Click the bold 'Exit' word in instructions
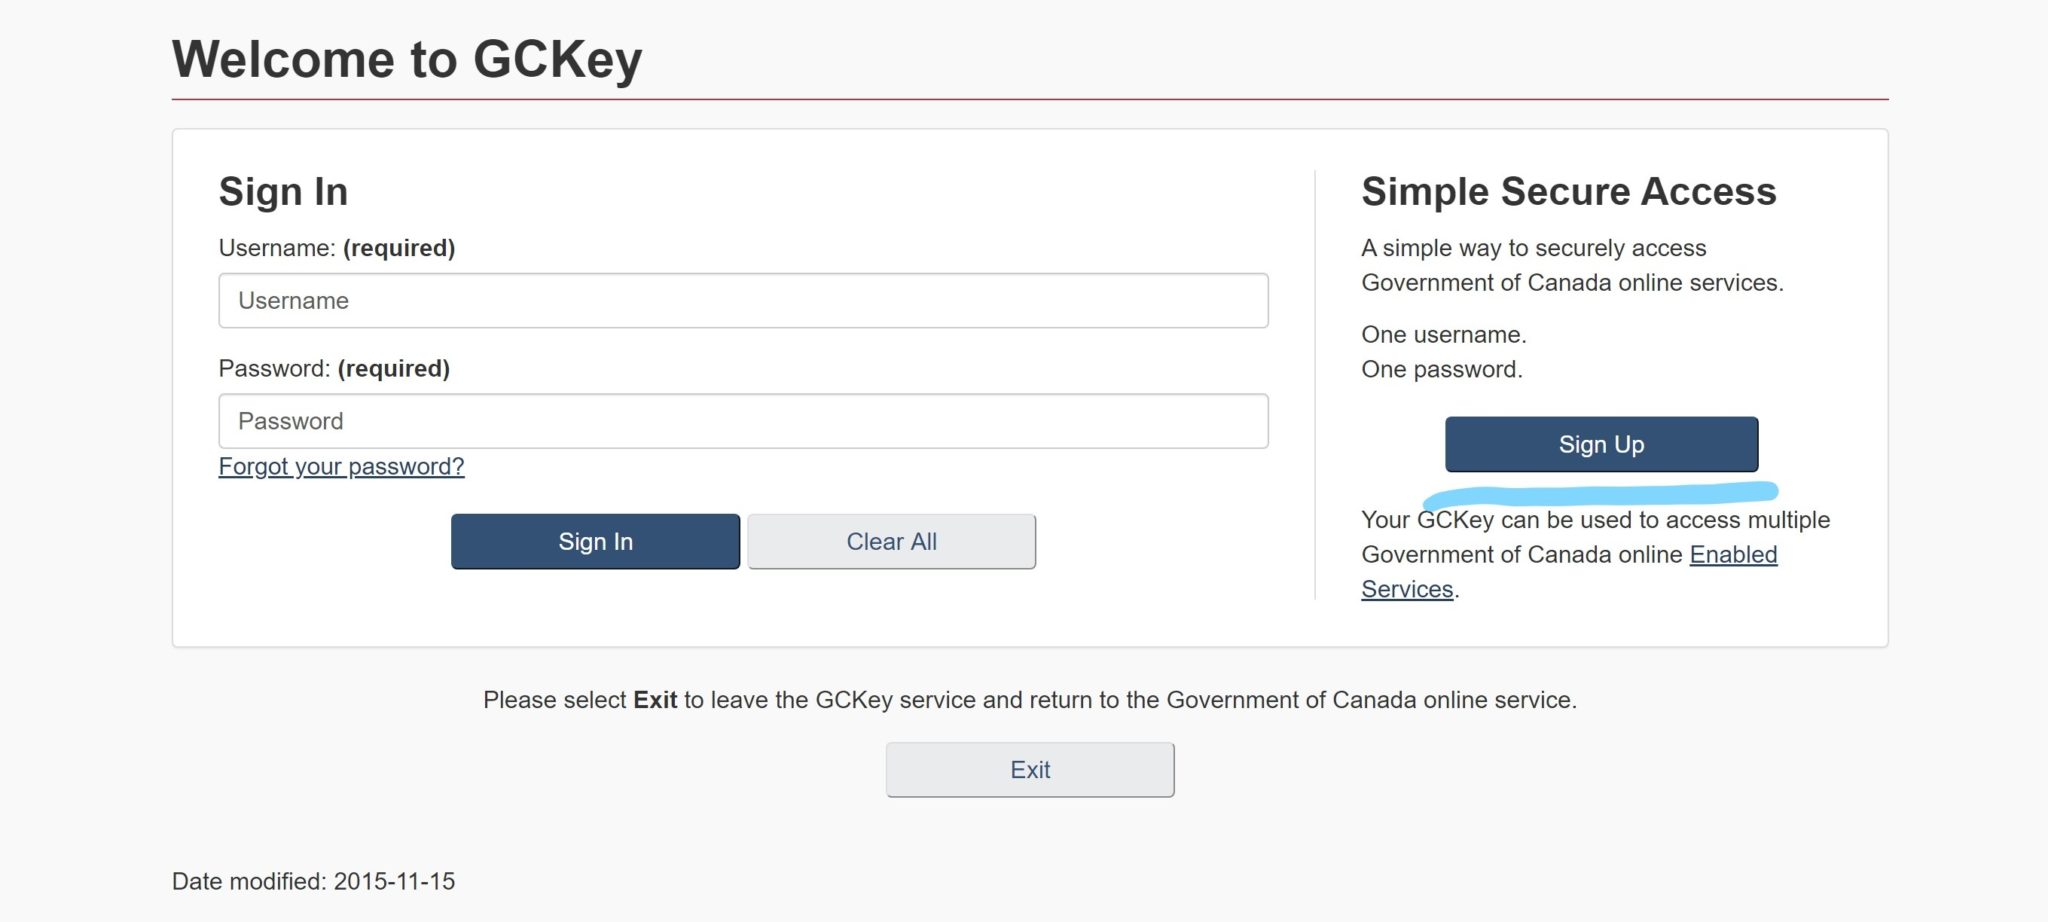The width and height of the screenshot is (2048, 922). click(x=655, y=700)
